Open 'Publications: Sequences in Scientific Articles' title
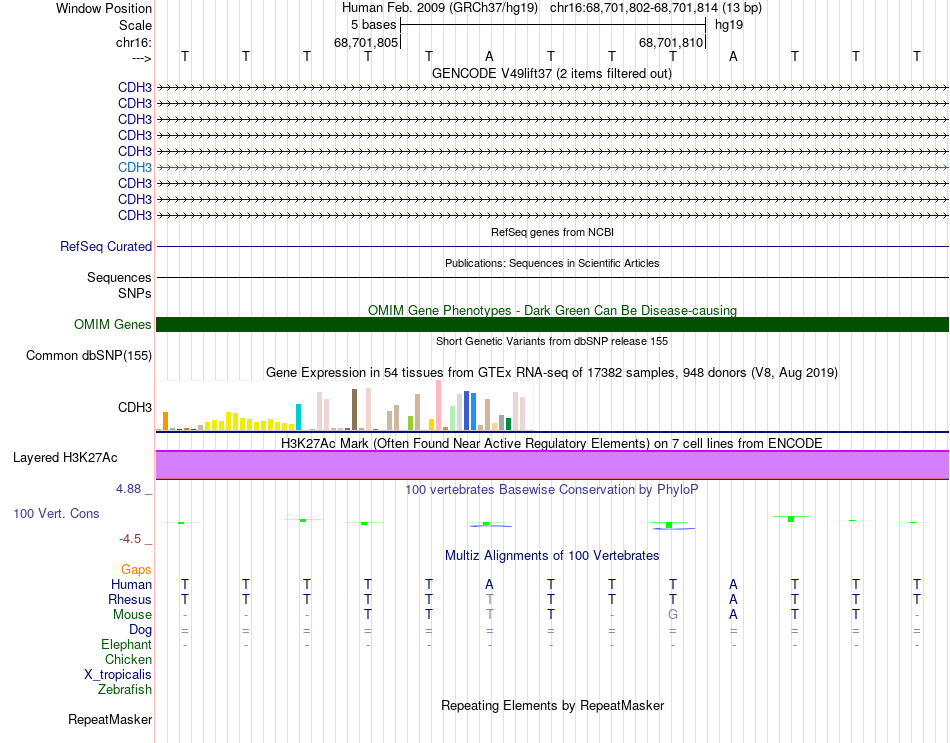Viewport: 950px width, 743px height. click(552, 263)
